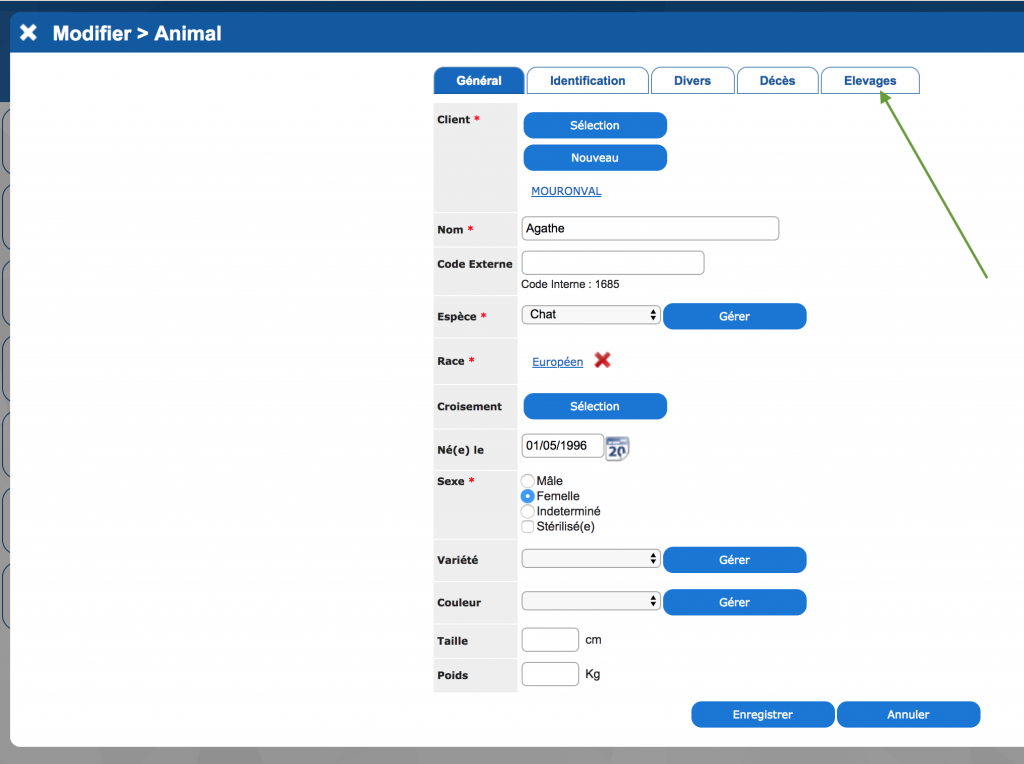
Task: Click Sélection to choose a client
Action: pyautogui.click(x=594, y=125)
